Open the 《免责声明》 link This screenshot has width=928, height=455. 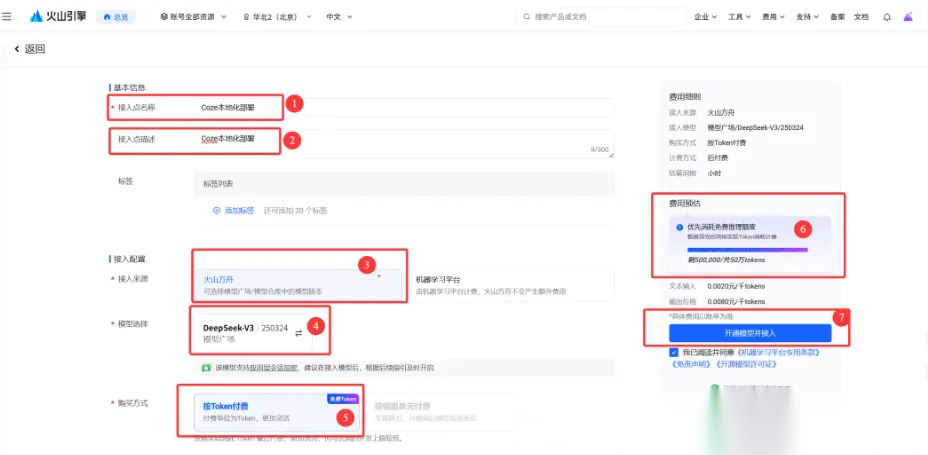click(x=690, y=364)
